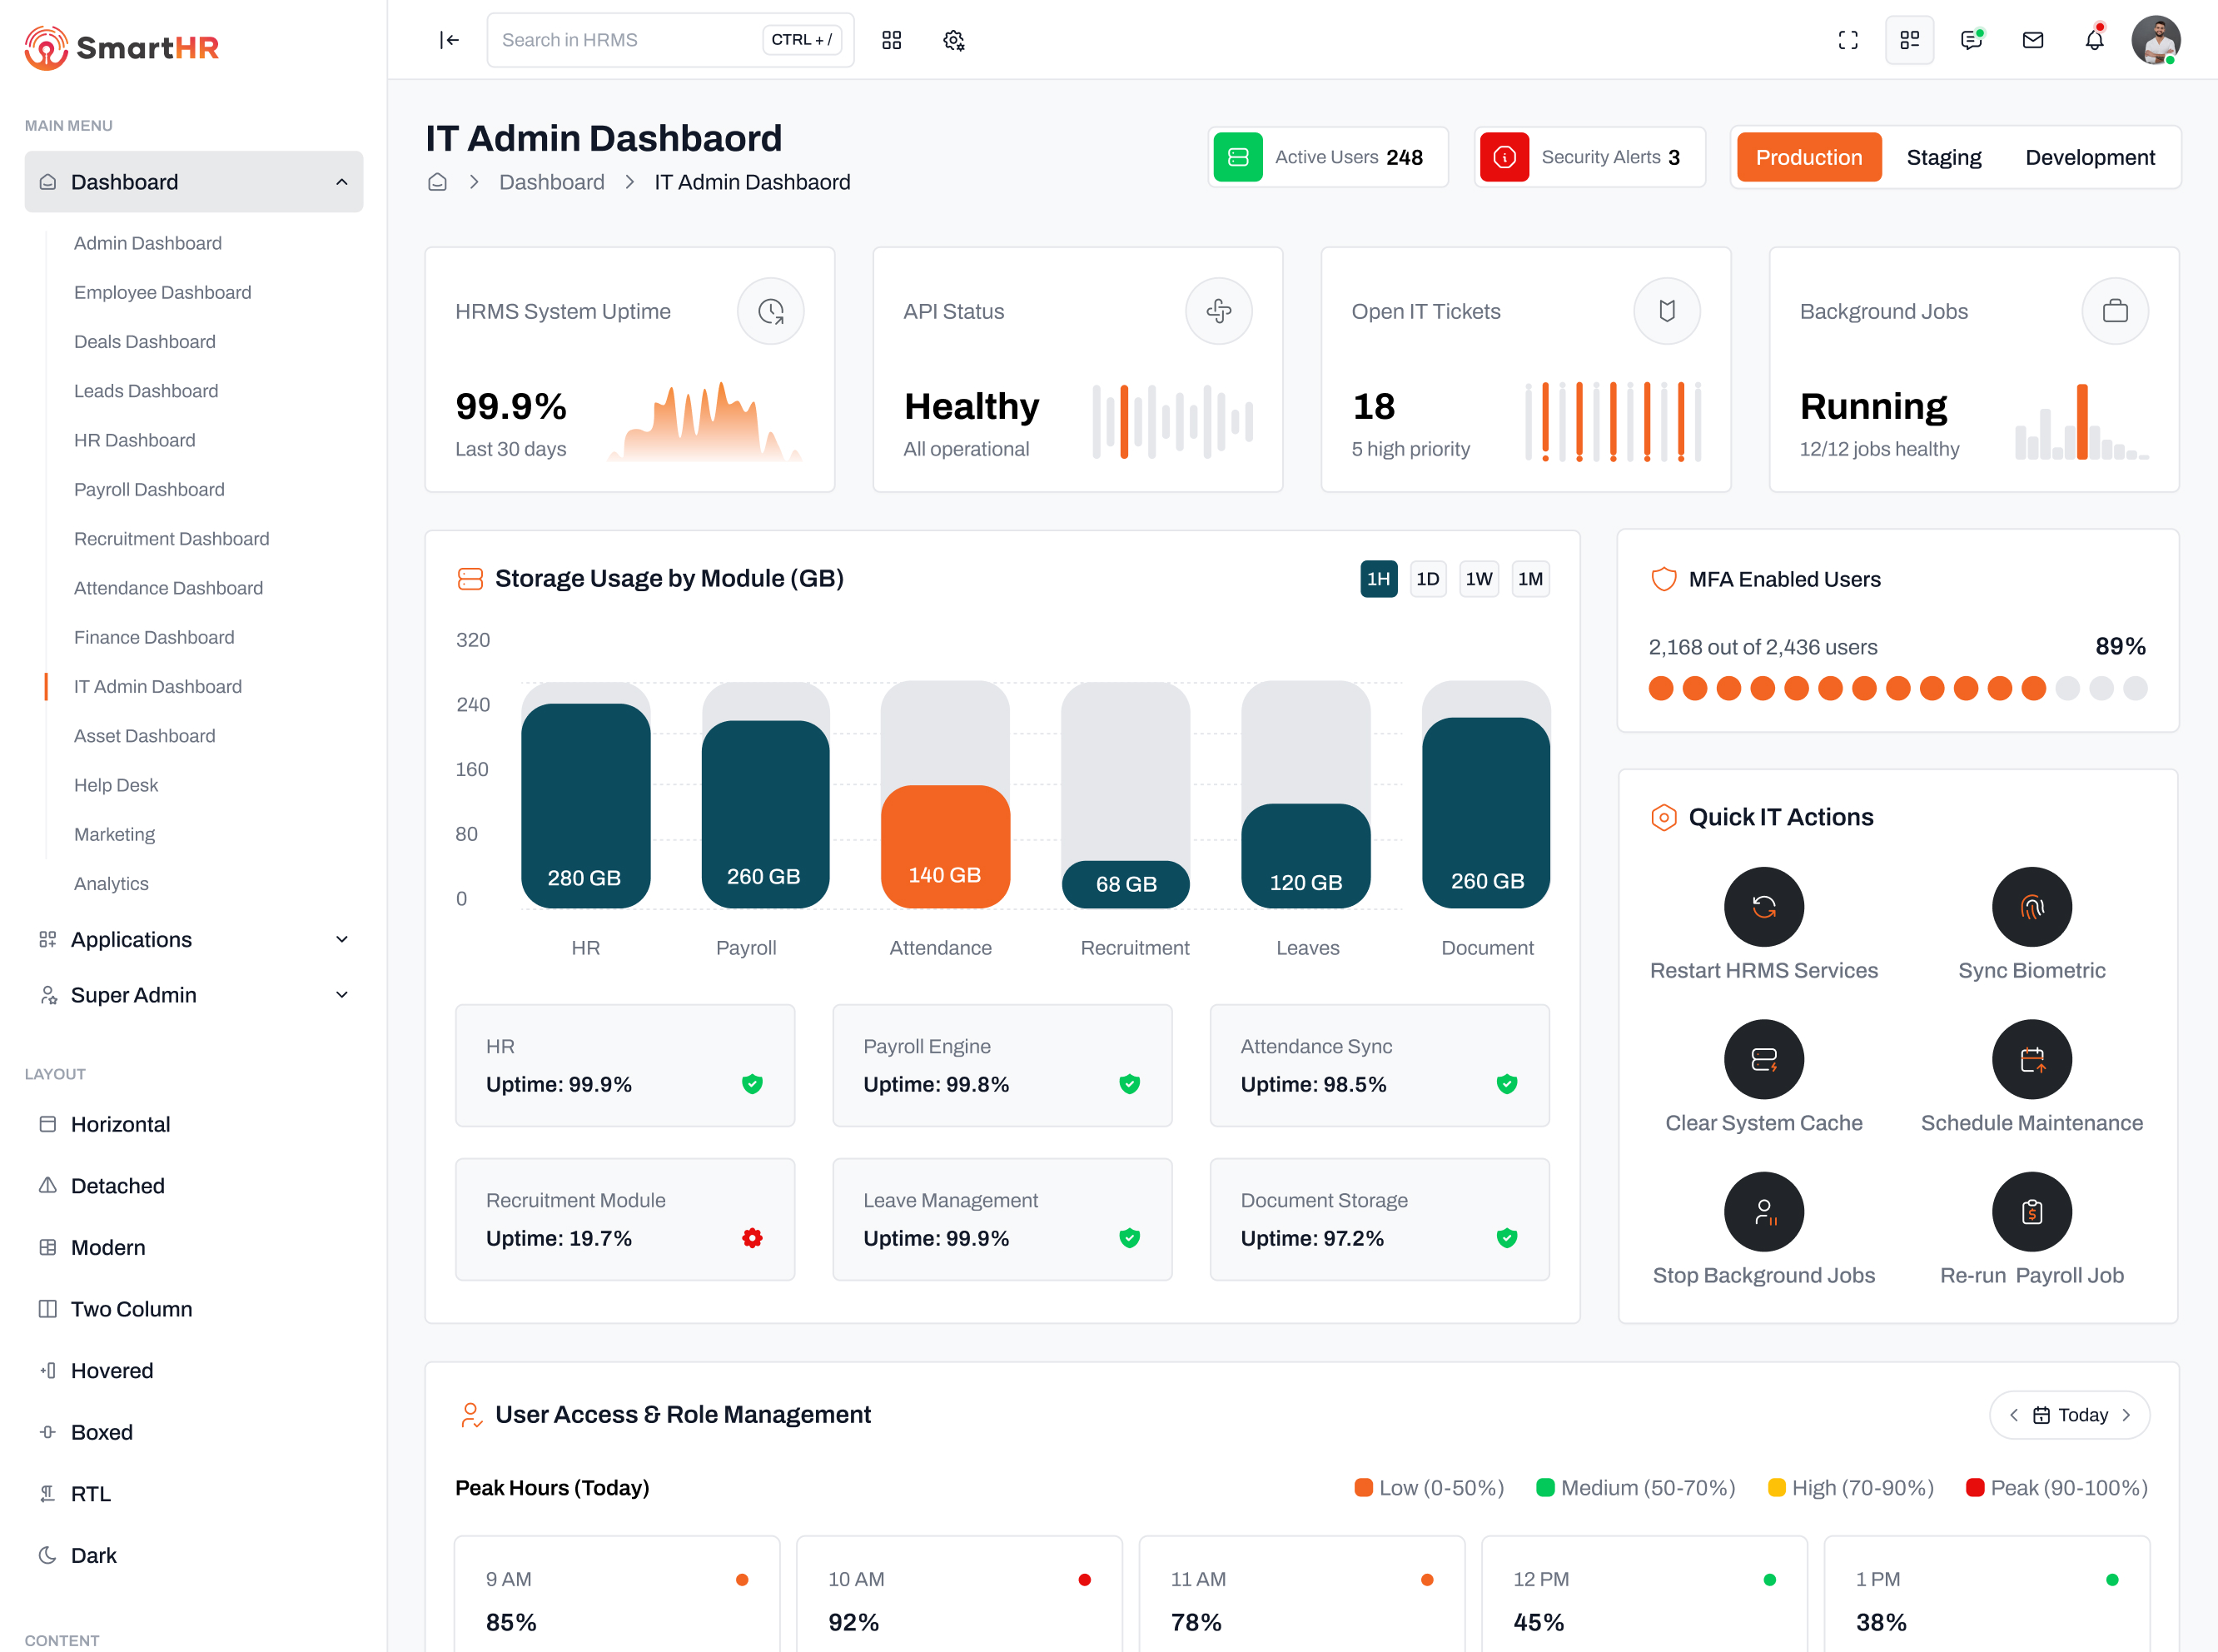
Task: Select the Sync Biometric quick action icon
Action: [x=2031, y=907]
